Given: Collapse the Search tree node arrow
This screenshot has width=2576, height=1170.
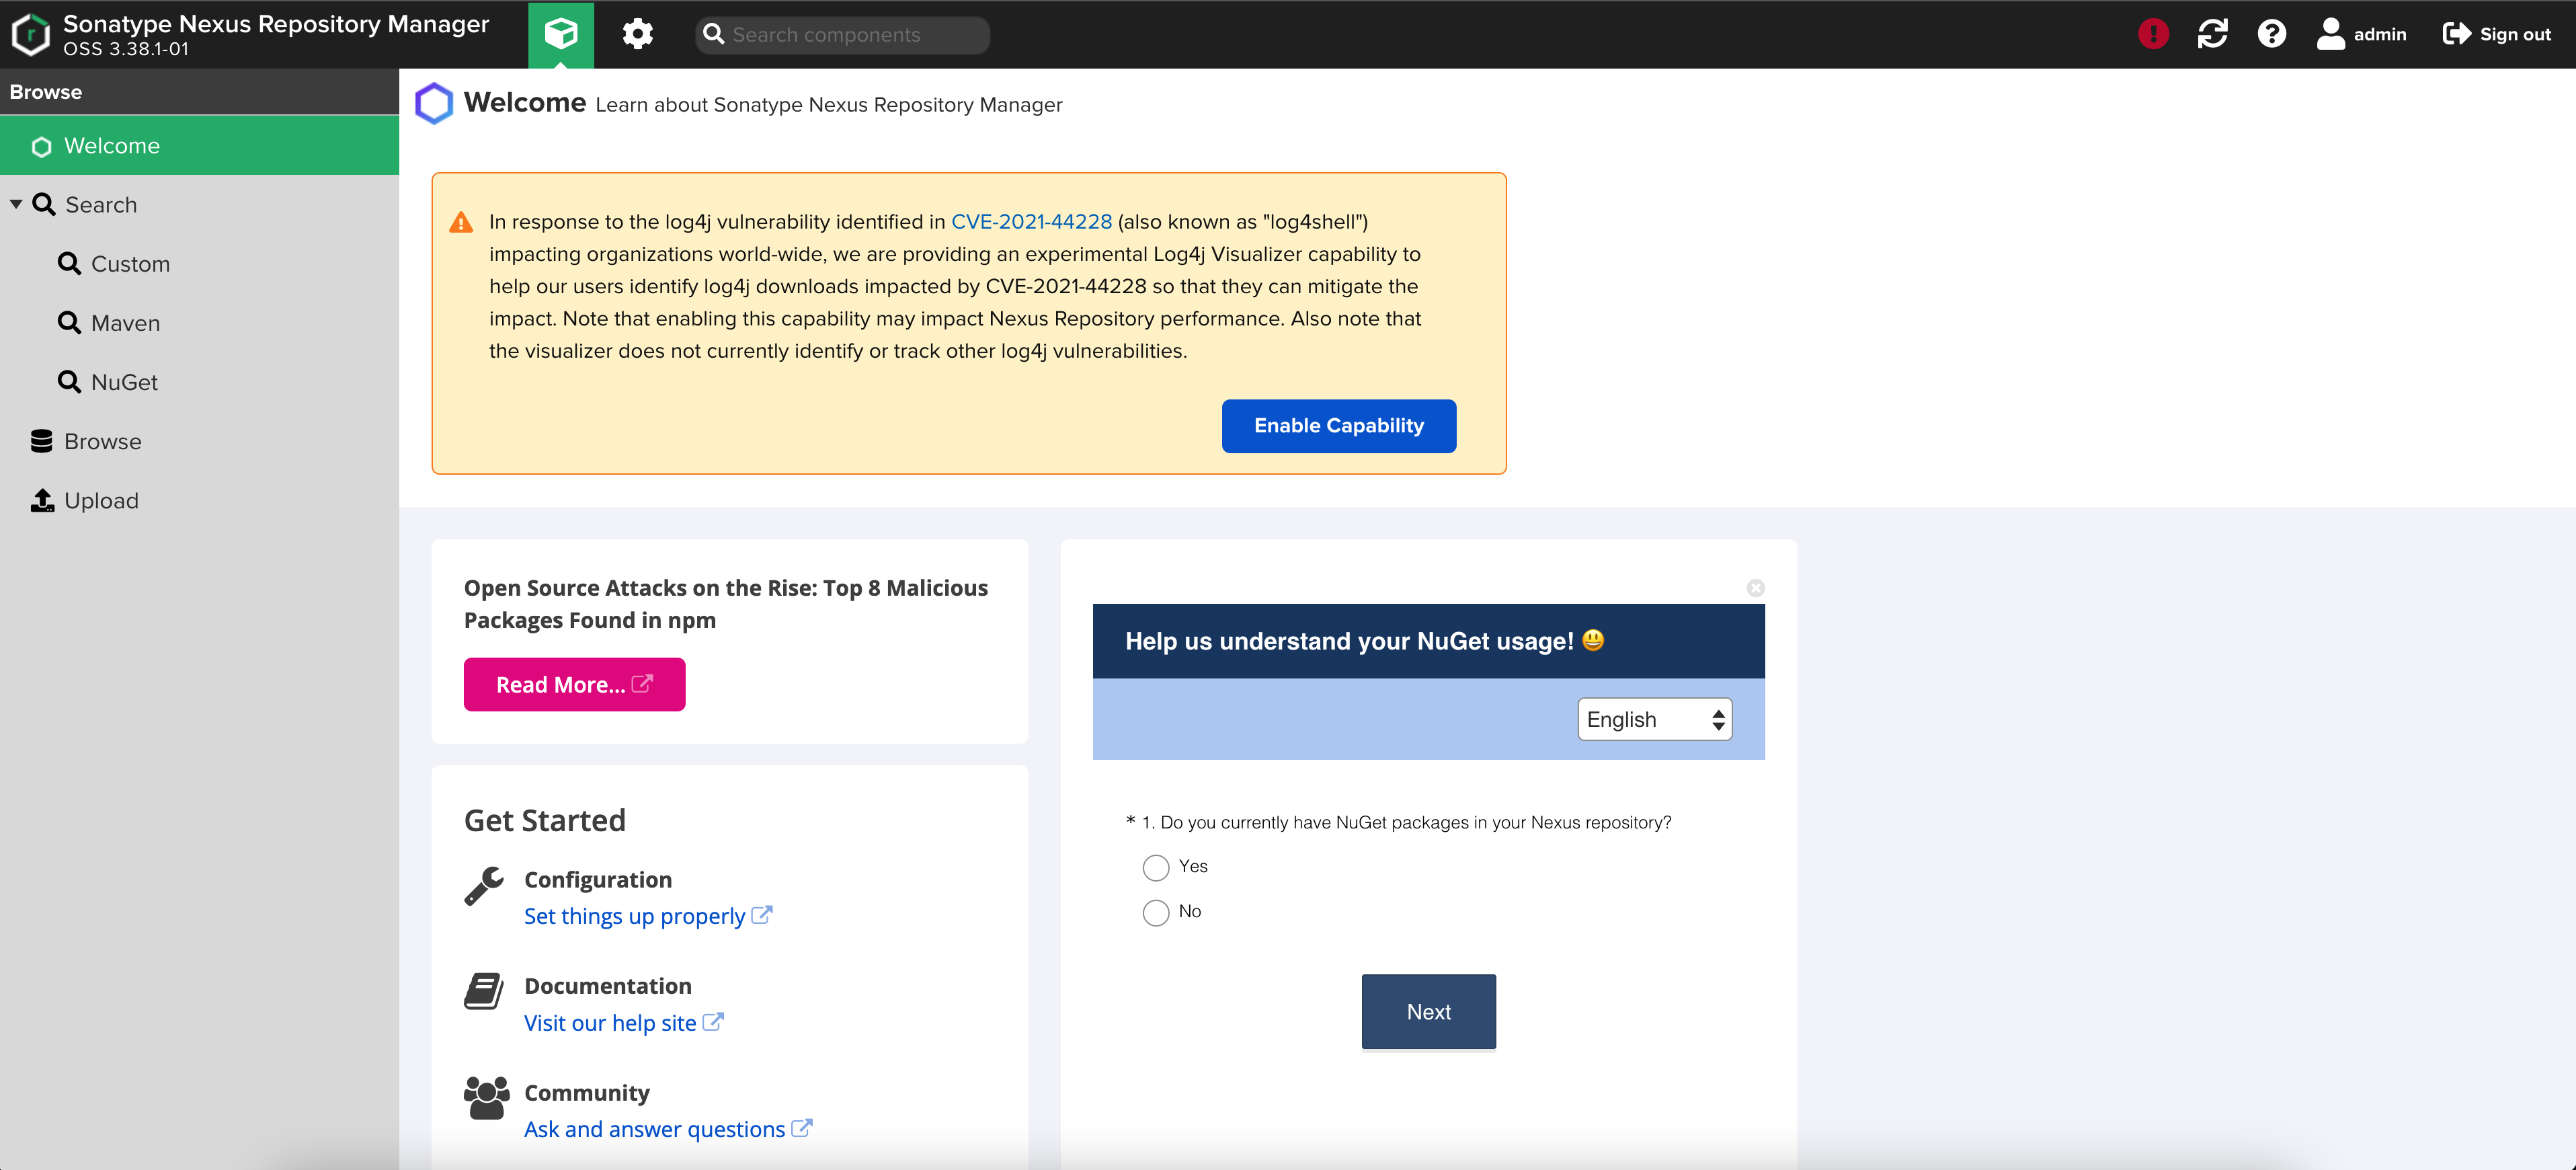Looking at the screenshot, I should (16, 204).
